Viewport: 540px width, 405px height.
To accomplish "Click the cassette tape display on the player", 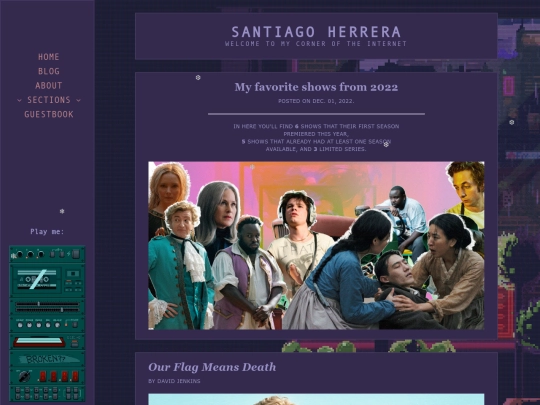I will [x=37, y=279].
